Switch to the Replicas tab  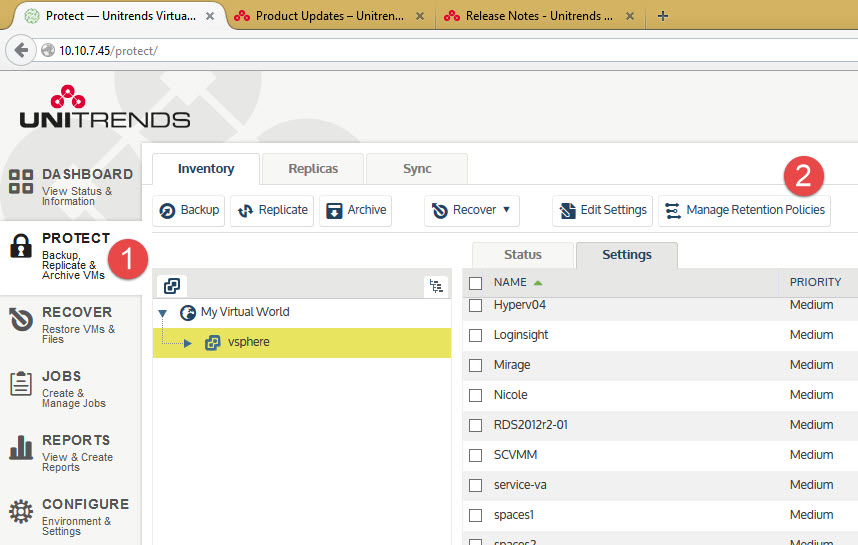pyautogui.click(x=313, y=169)
